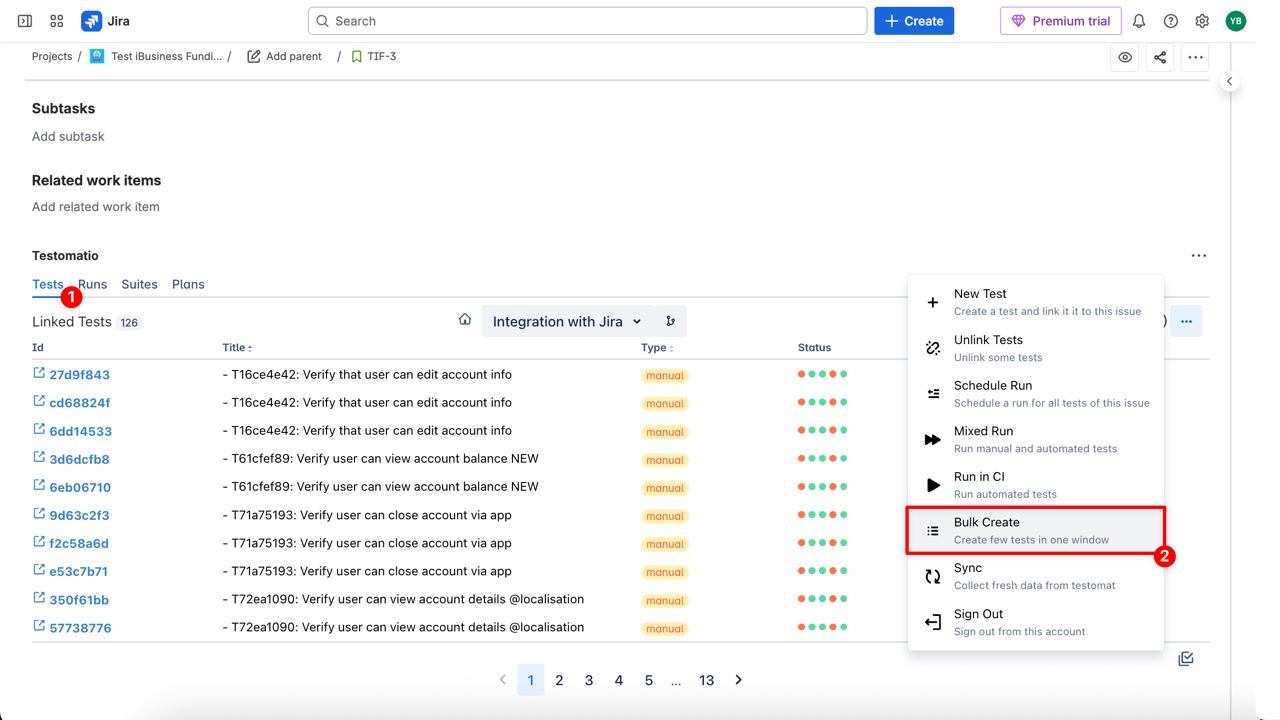Switch to the Suites tab

(139, 284)
